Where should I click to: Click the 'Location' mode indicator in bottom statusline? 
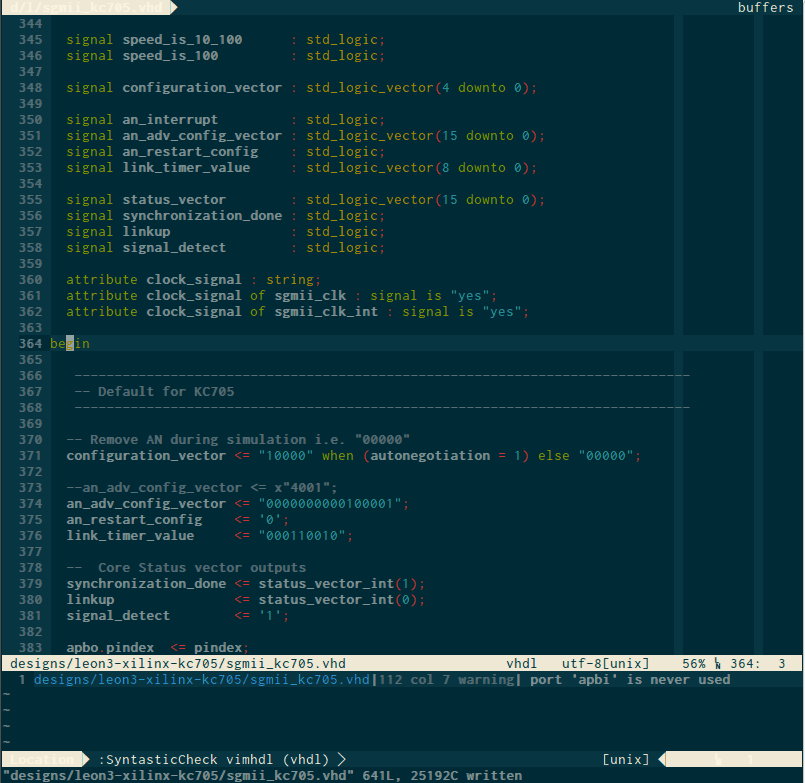coord(42,759)
